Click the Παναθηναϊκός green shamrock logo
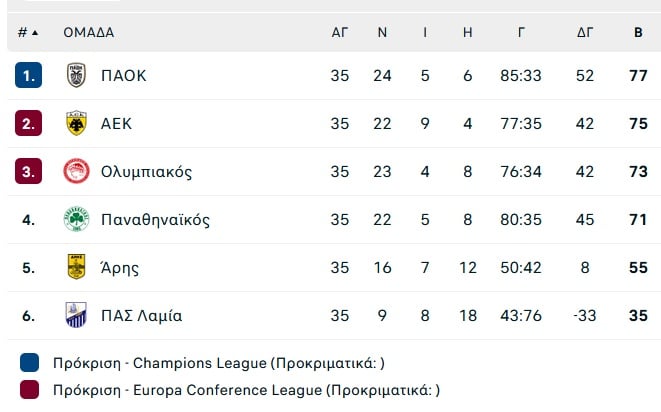Screen dimensions: 661x412 click(76, 219)
